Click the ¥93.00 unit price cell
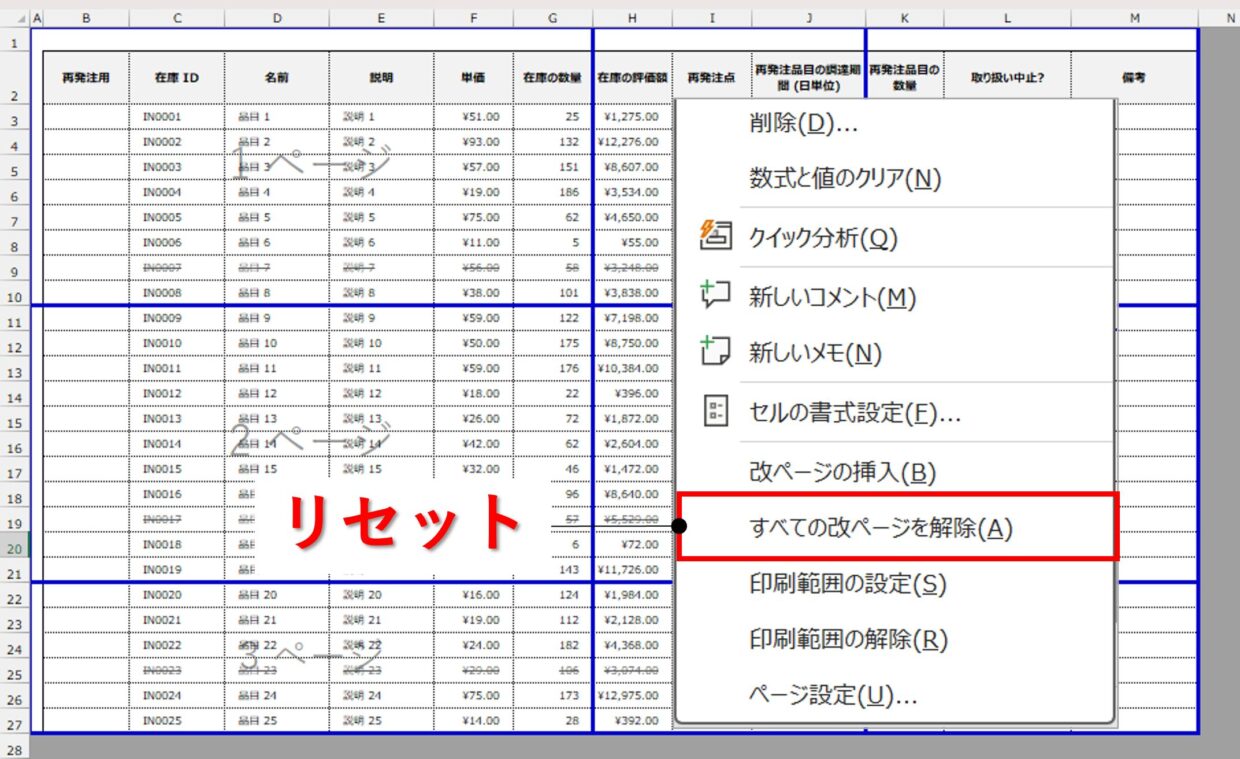 coord(474,142)
